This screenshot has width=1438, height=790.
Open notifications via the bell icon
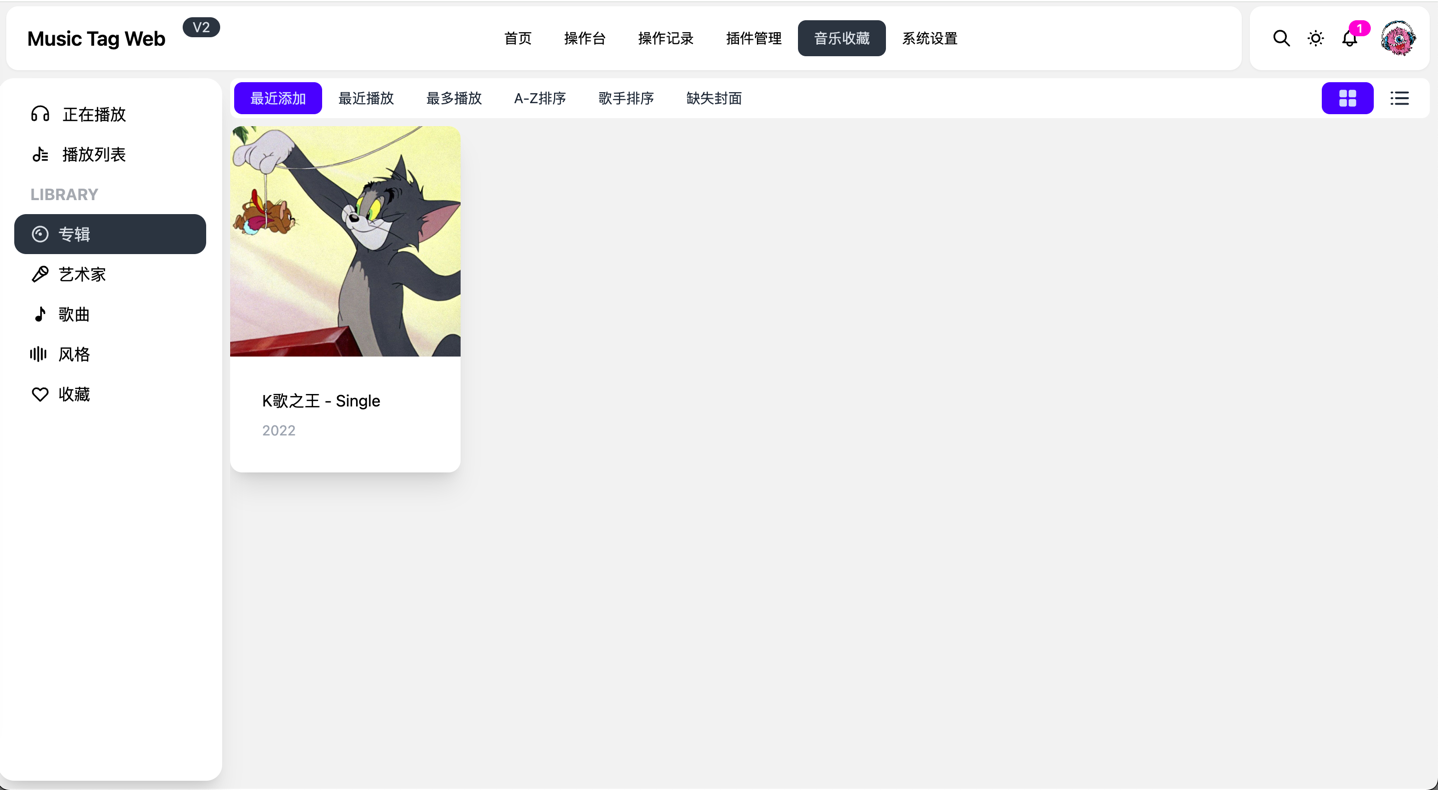[1350, 40]
